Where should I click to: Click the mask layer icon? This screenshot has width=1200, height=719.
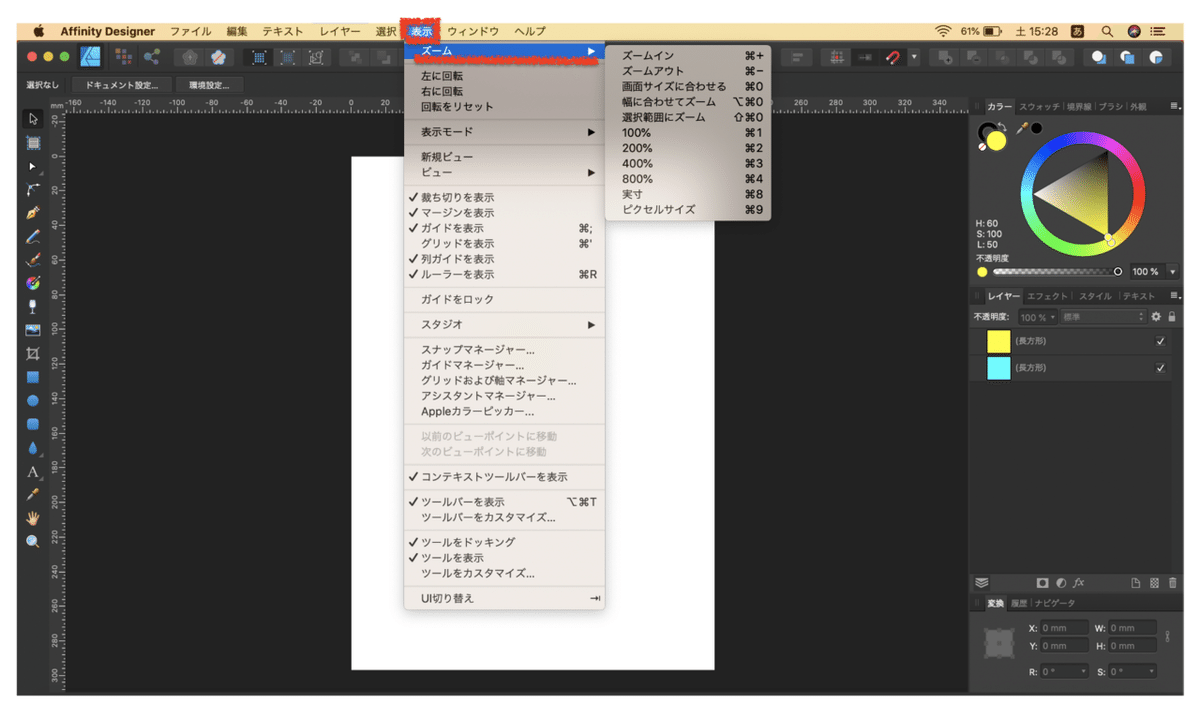click(1042, 583)
